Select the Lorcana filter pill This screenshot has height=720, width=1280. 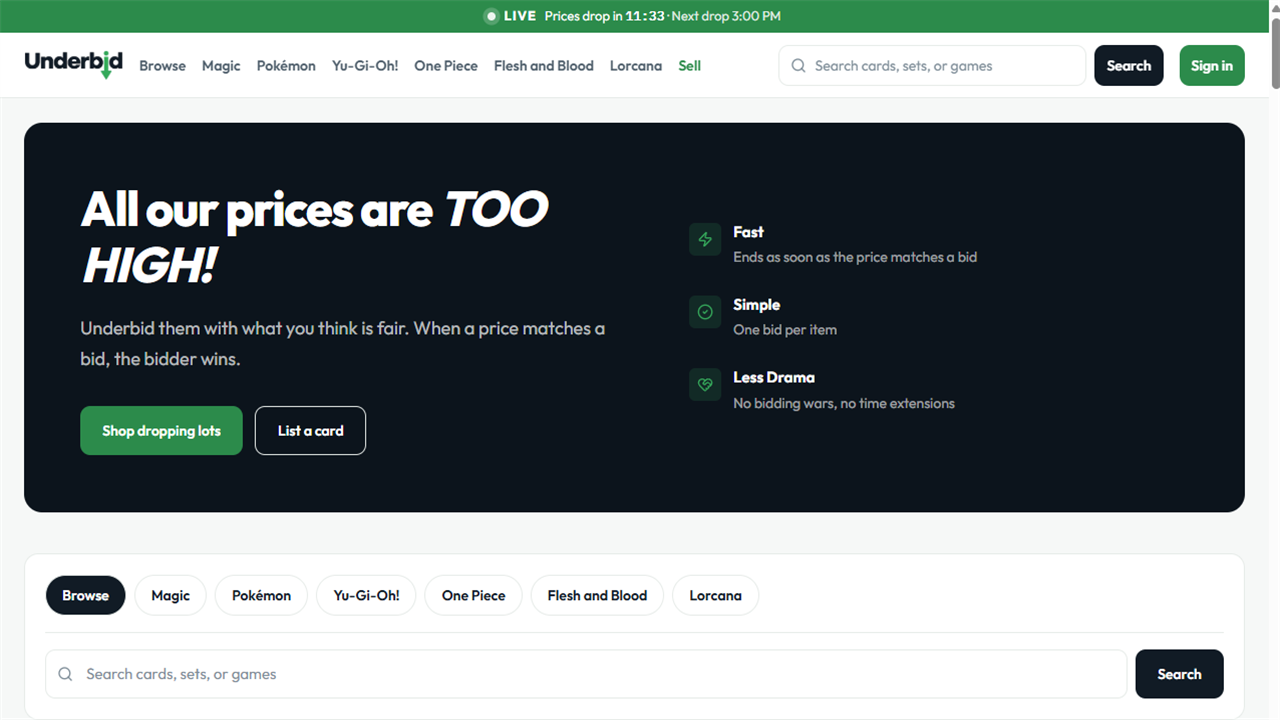[x=715, y=595]
